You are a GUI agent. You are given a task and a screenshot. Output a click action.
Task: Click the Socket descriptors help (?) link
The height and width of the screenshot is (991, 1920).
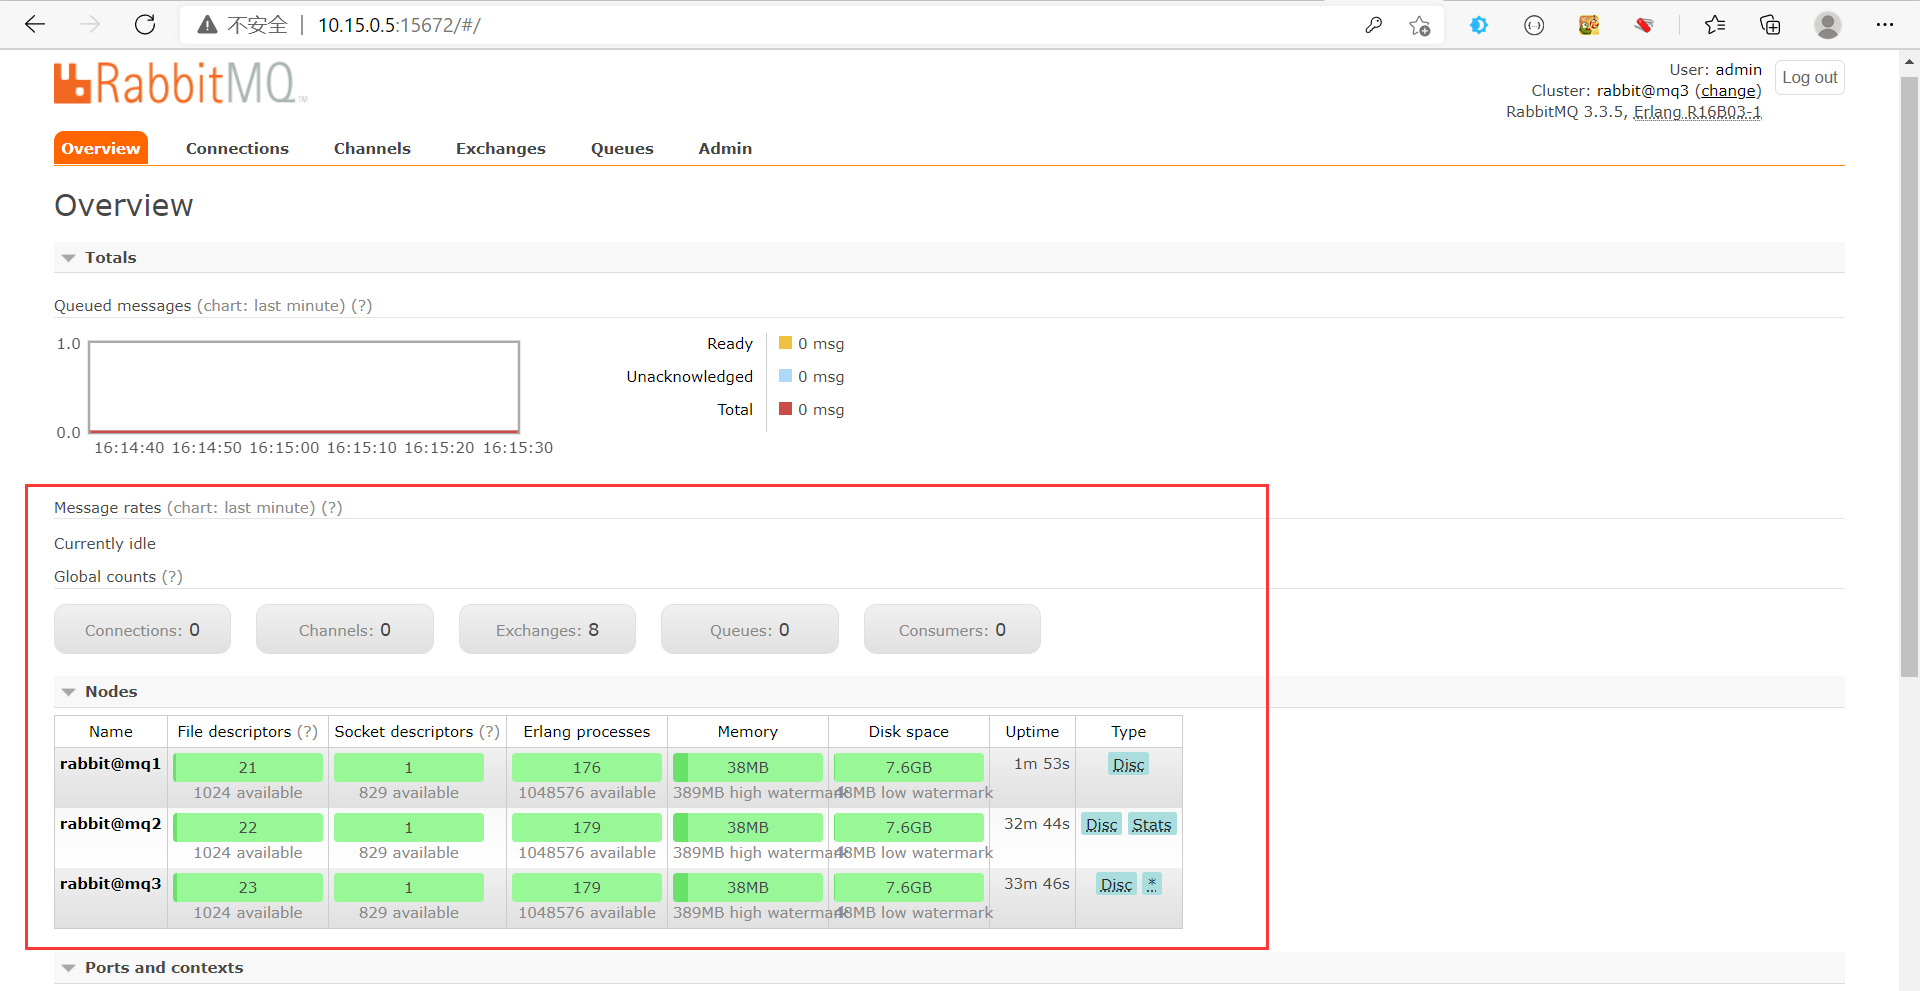pyautogui.click(x=489, y=732)
